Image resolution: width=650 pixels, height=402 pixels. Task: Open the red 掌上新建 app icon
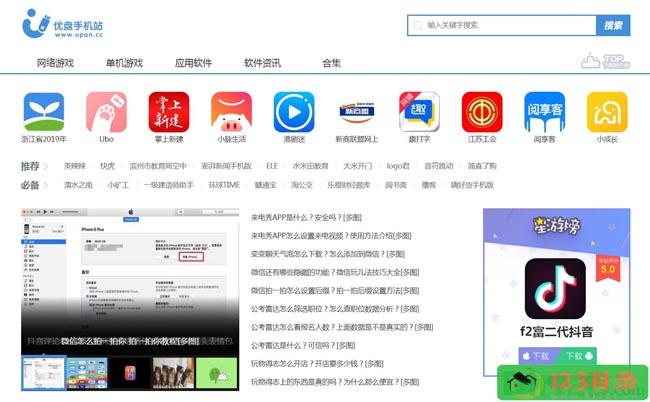[x=168, y=112]
